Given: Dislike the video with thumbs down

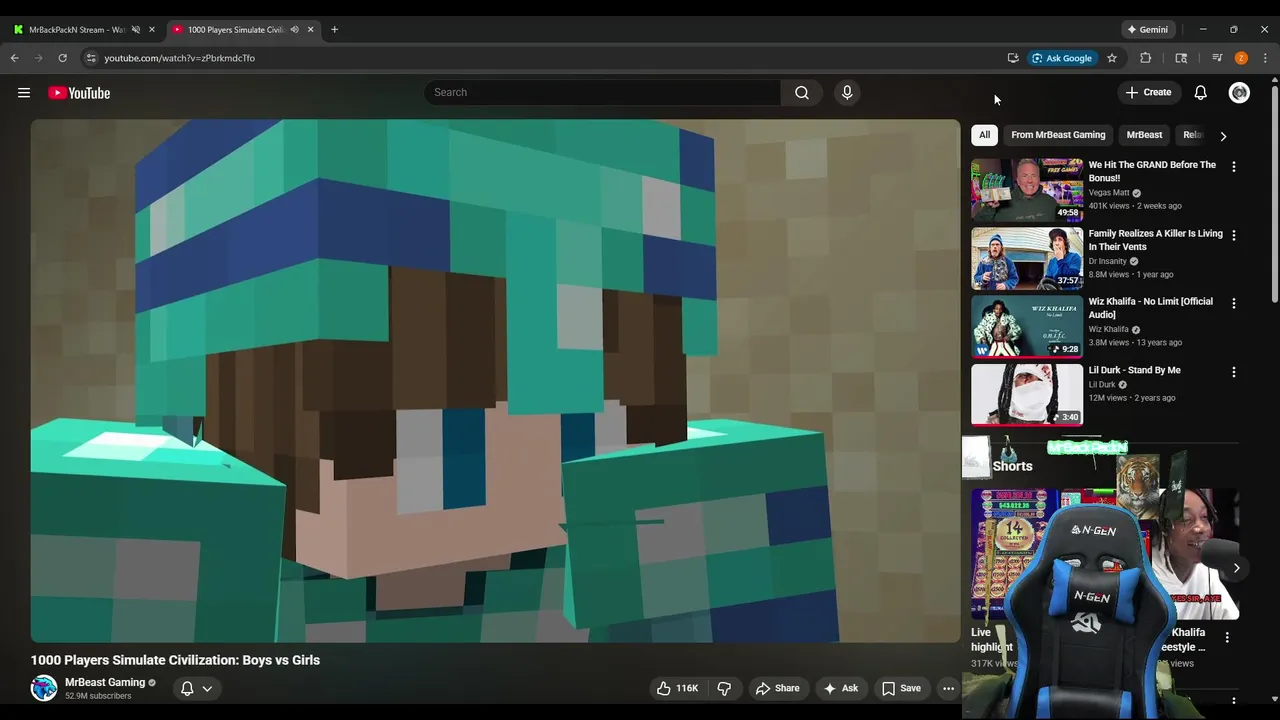Looking at the screenshot, I should [x=724, y=688].
